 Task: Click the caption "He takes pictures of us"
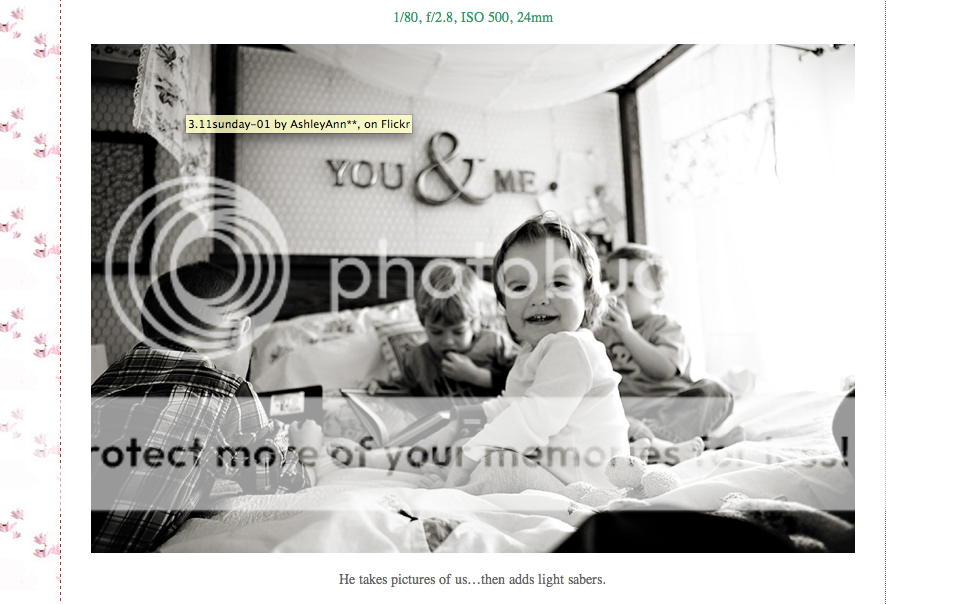(x=404, y=579)
